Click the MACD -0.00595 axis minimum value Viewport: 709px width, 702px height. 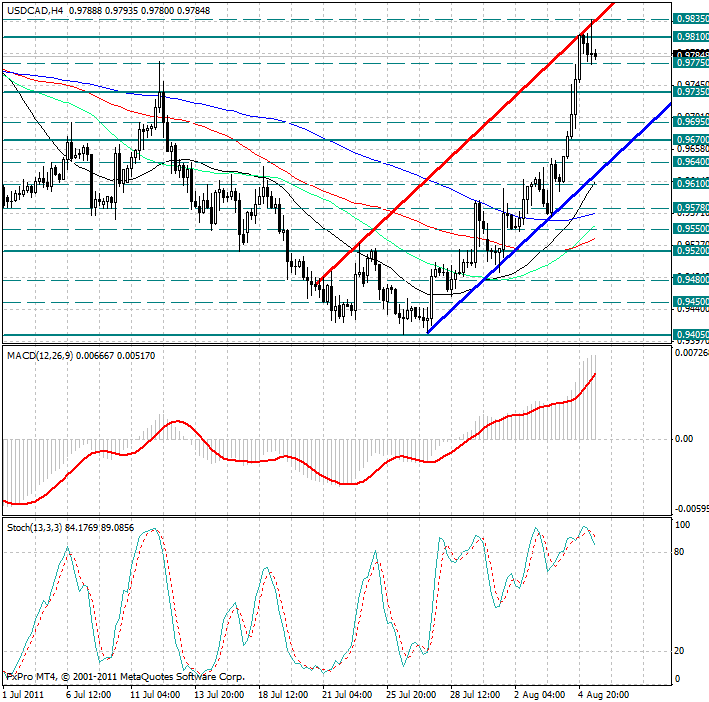pyautogui.click(x=691, y=509)
